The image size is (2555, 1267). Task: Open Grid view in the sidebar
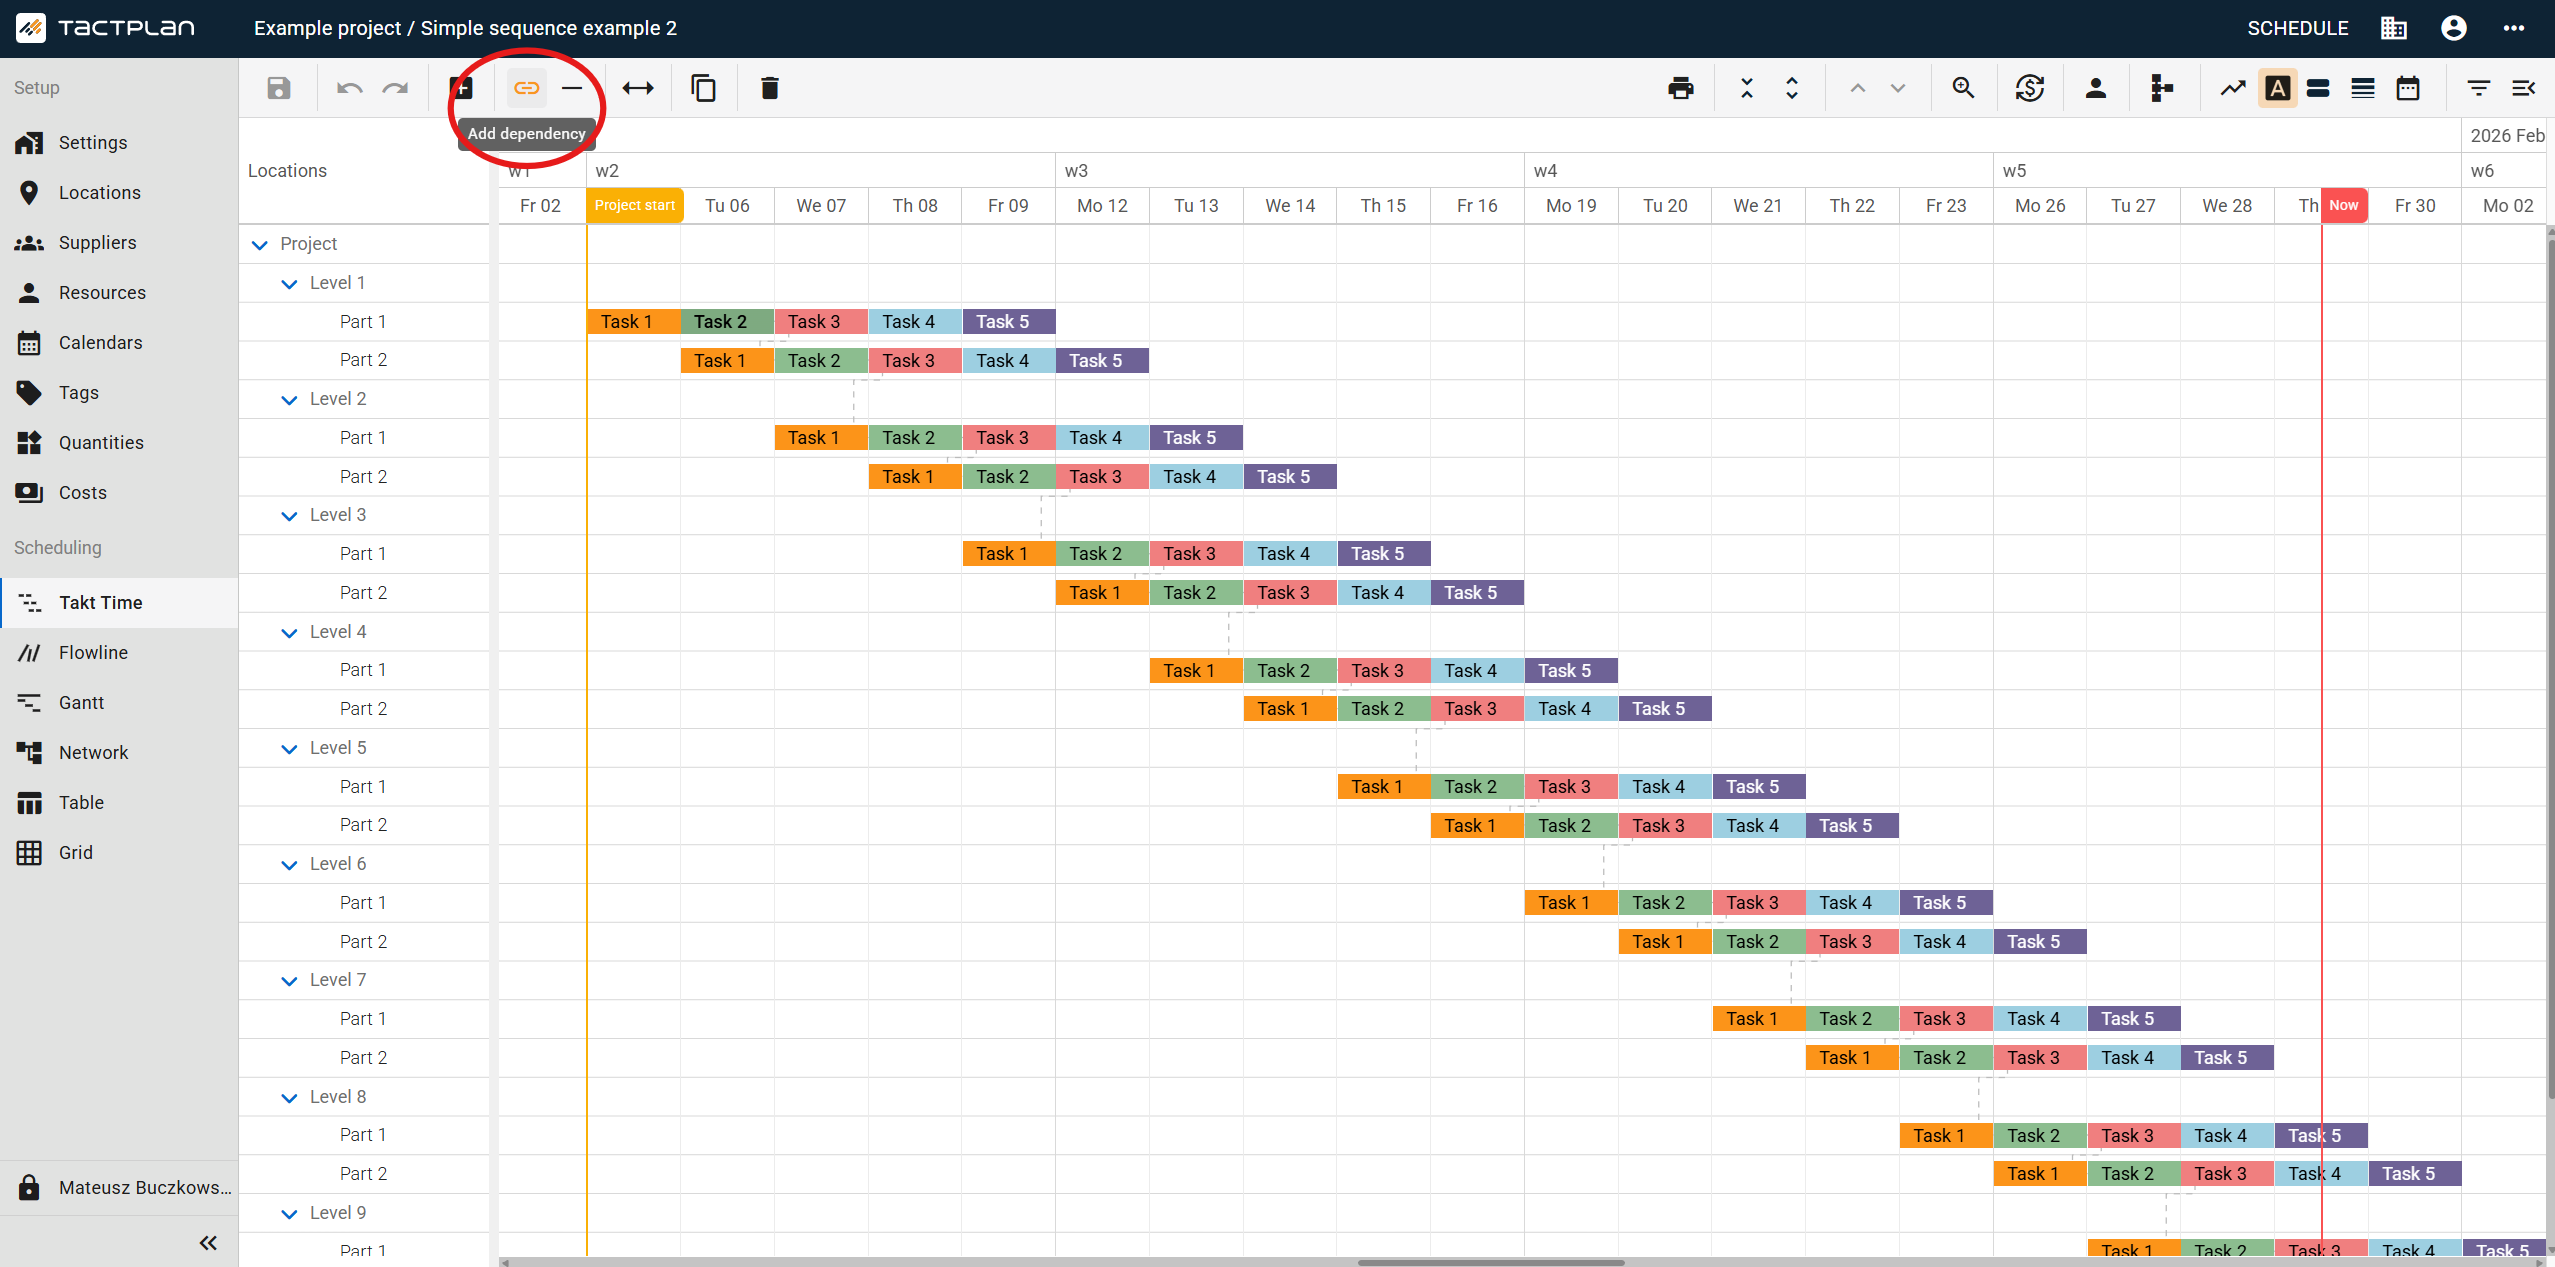pos(119,853)
